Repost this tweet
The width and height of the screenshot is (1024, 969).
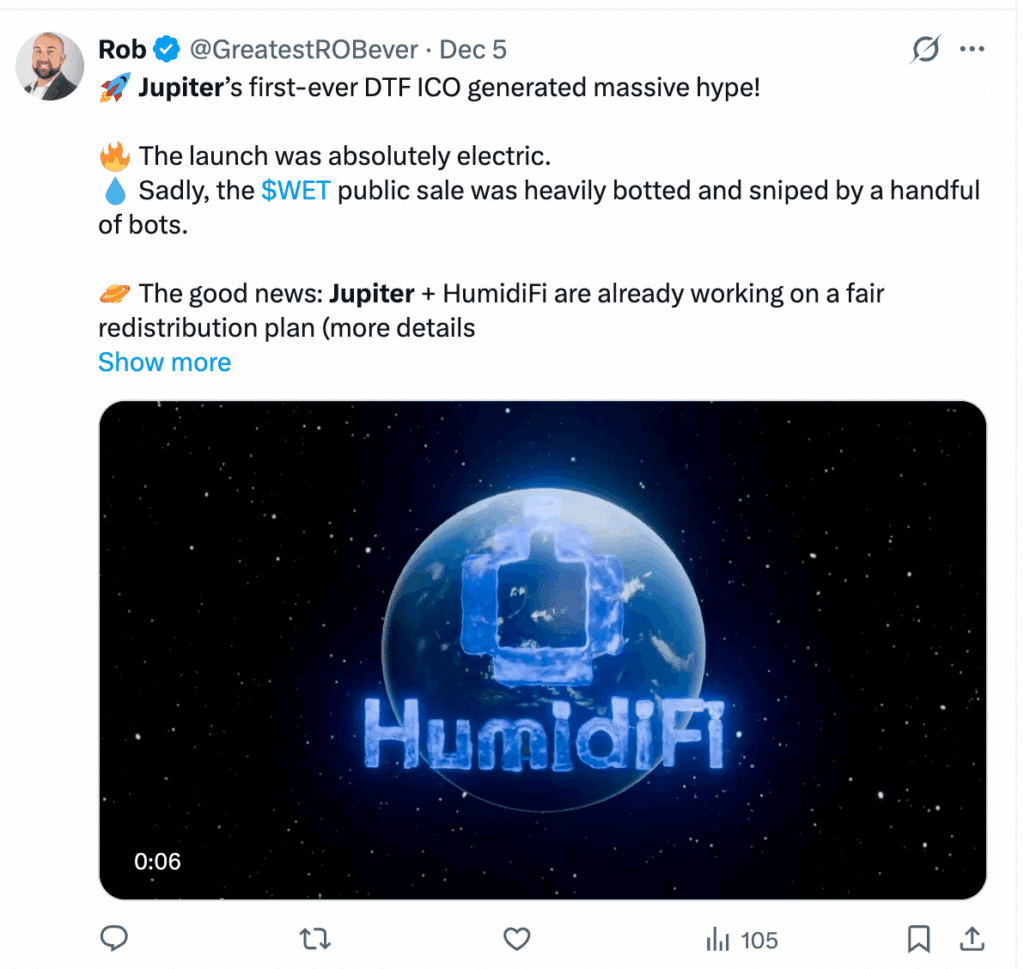tap(315, 938)
